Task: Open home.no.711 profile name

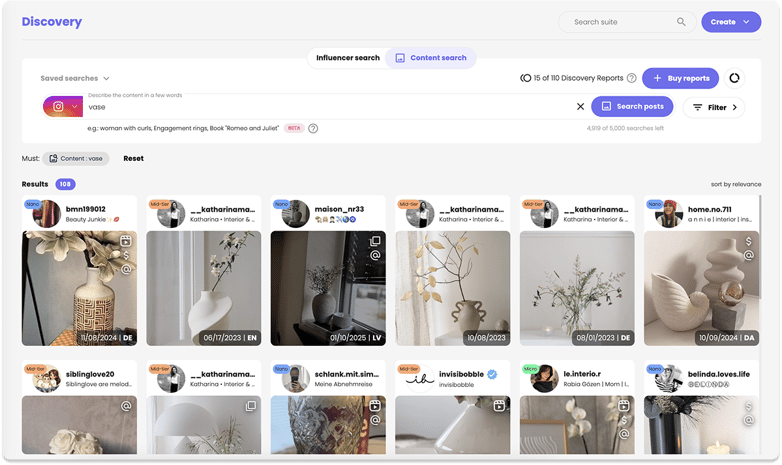Action: (710, 209)
